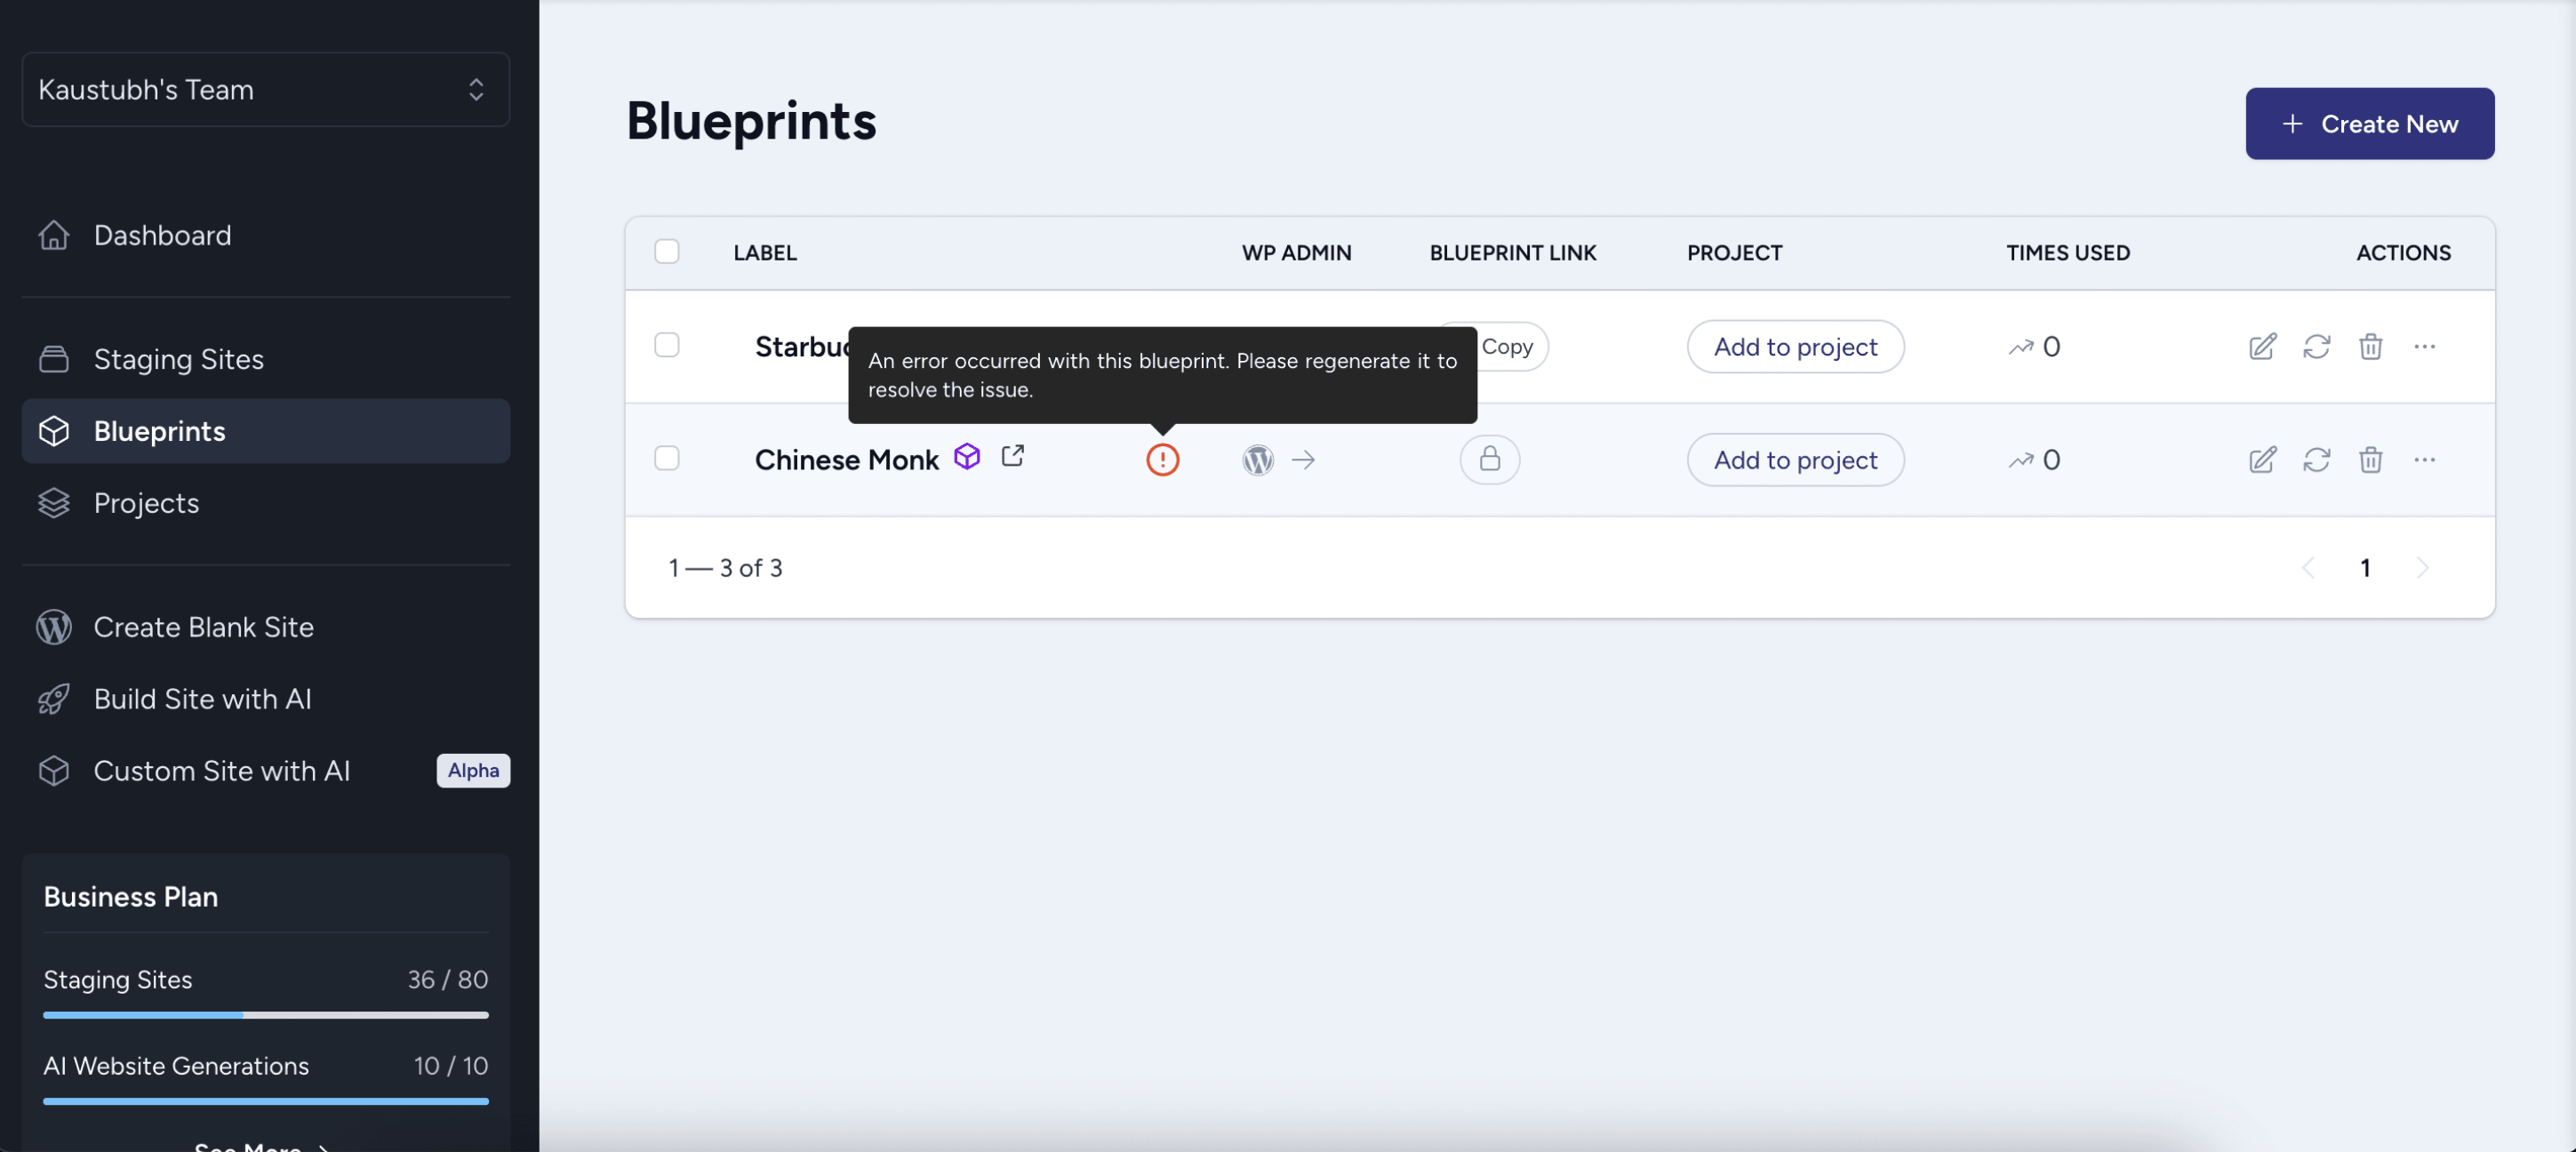Image resolution: width=2576 pixels, height=1152 pixels.
Task: Click the purple blueprint cube icon
Action: 966,456
